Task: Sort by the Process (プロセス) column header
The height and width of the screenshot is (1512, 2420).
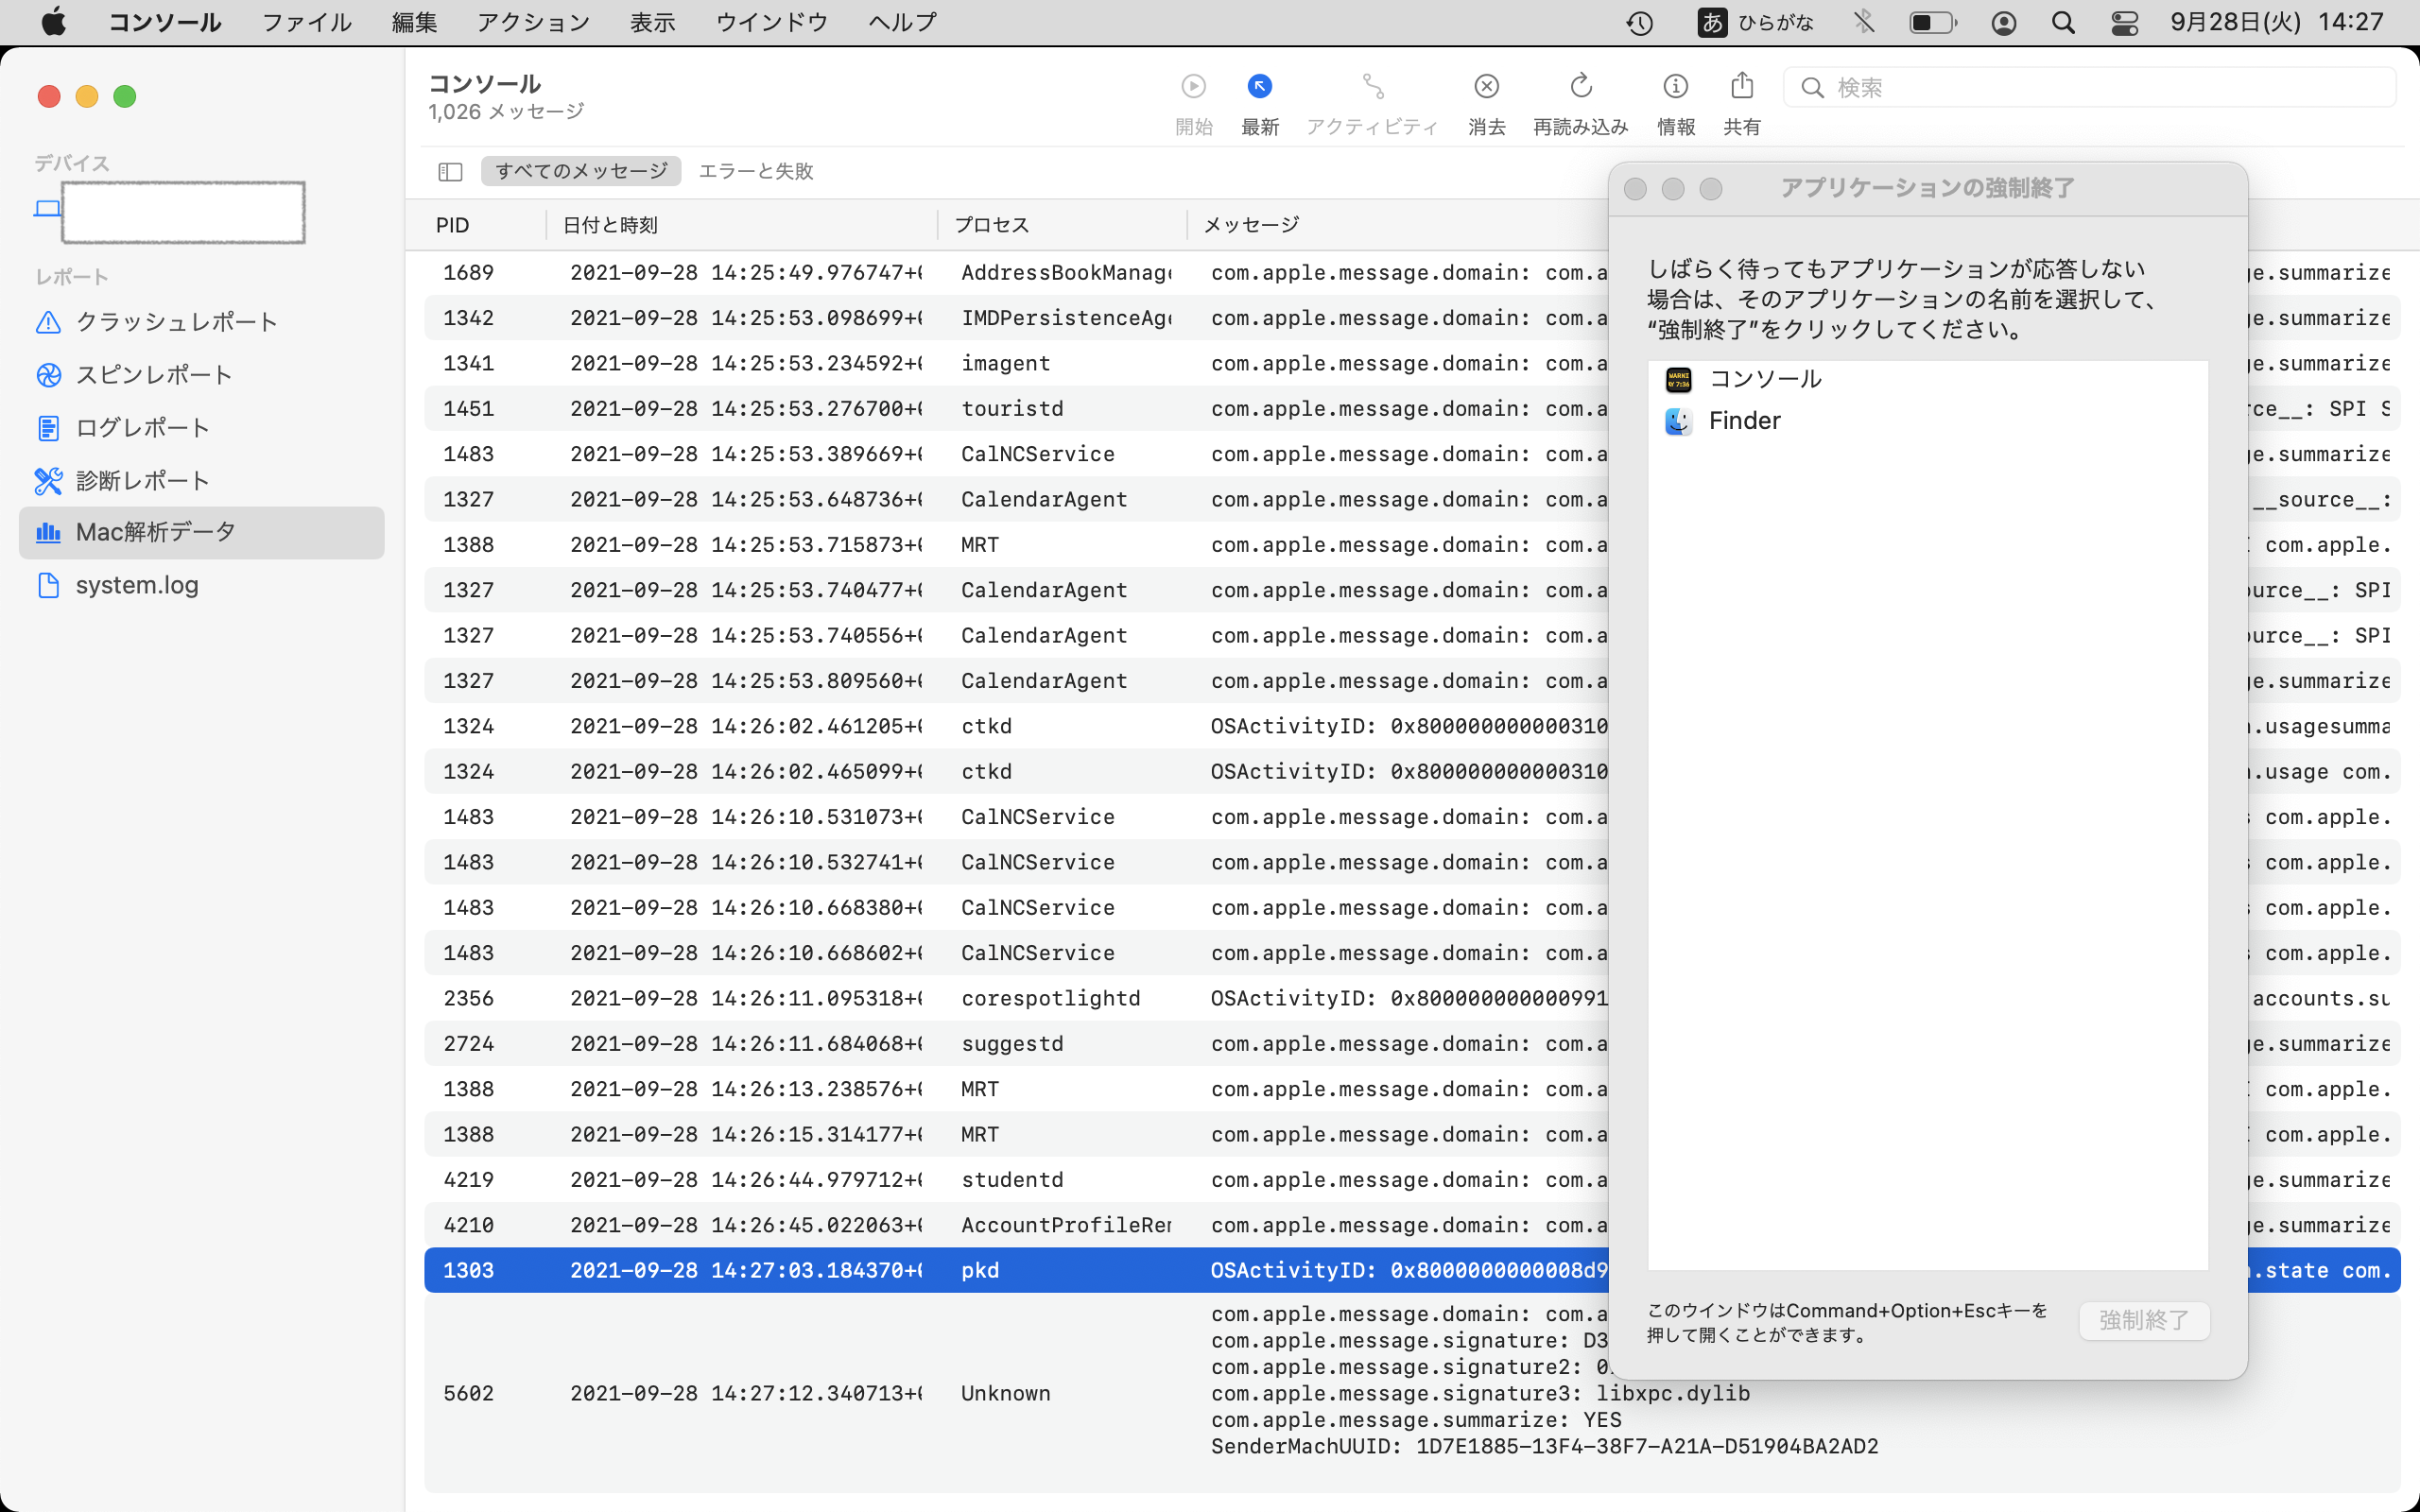Action: 991,225
